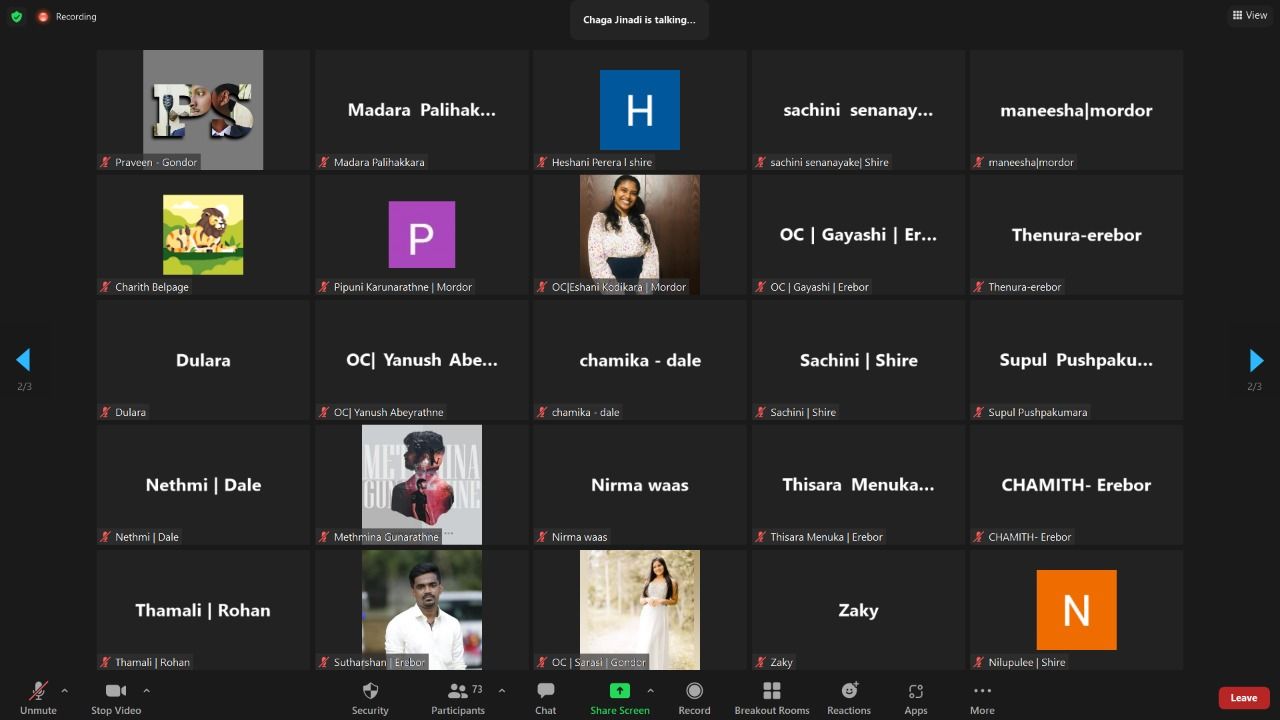
Task: Open the More menu
Action: pyautogui.click(x=982, y=697)
